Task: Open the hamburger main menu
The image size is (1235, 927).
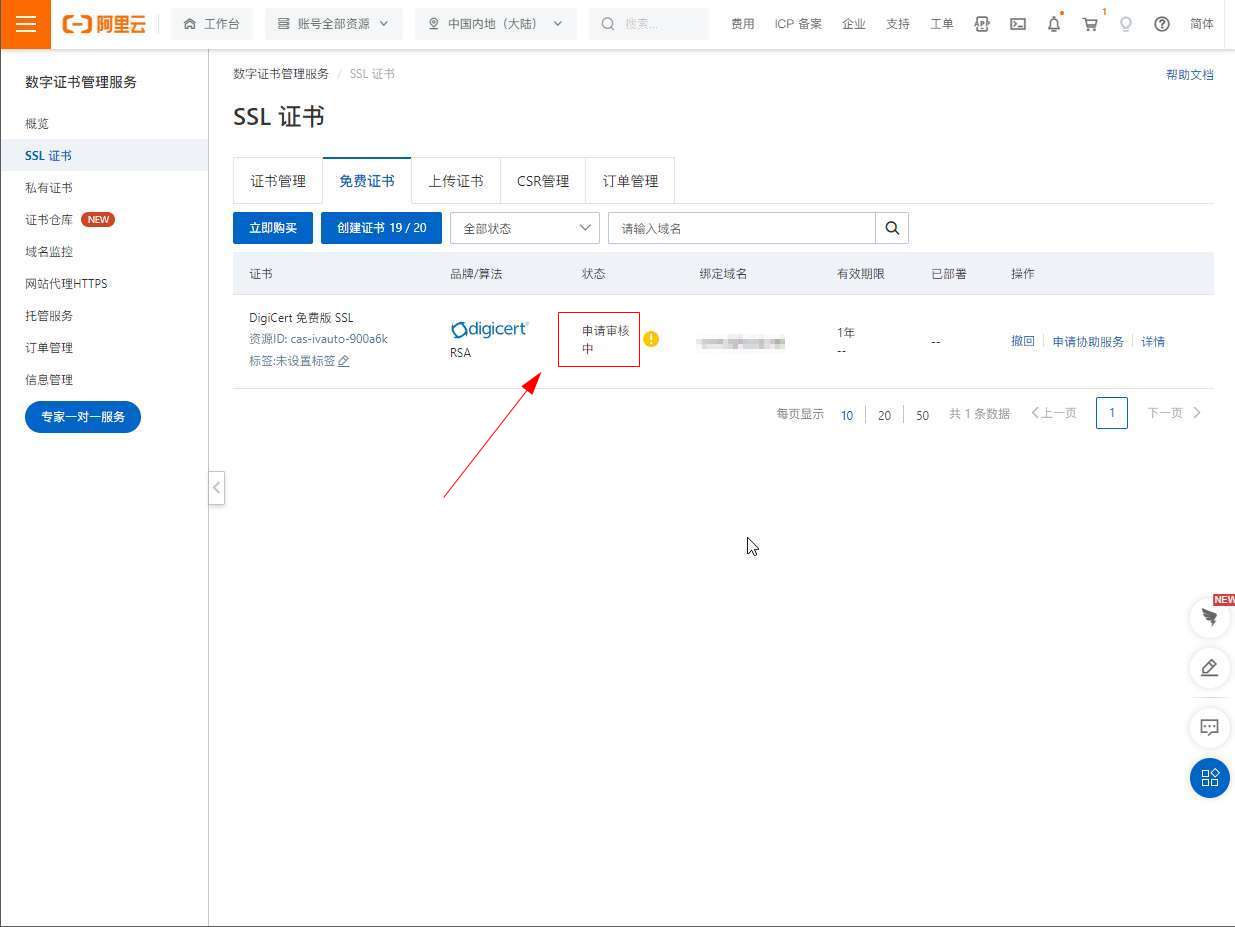Action: [x=25, y=24]
